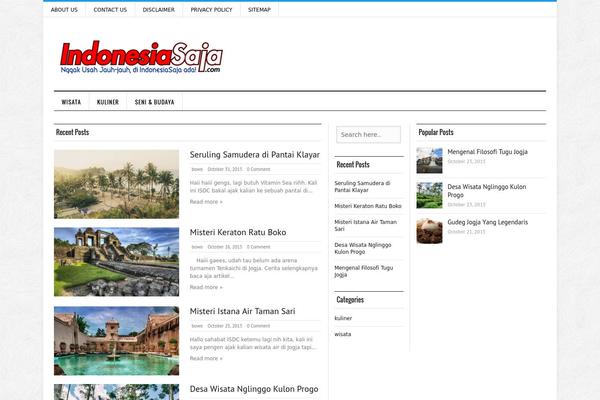
Task: Click 0 Comment under Keraton Ratu Boko post
Action: [258, 247]
